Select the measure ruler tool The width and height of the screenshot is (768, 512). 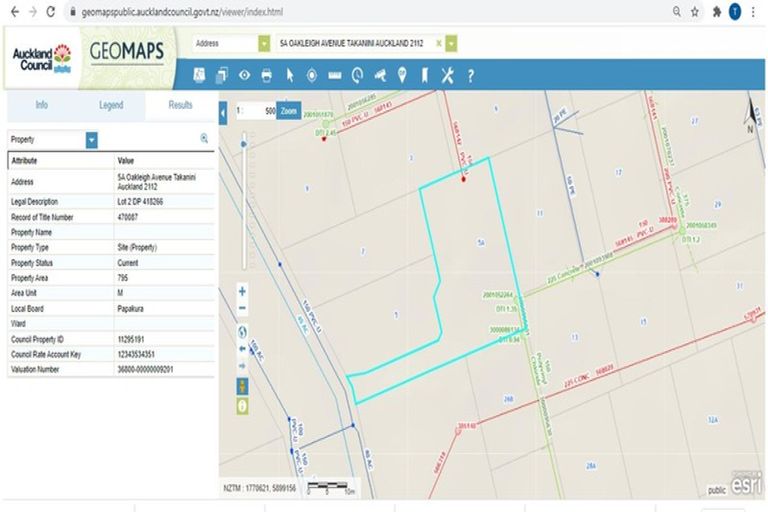tap(334, 75)
